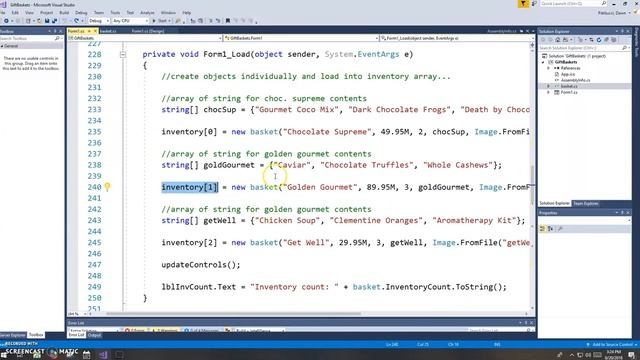The width and height of the screenshot is (640, 360).
Task: Open the GiftBaskets.Form1 type navigation dropdown
Action: coord(301,38)
